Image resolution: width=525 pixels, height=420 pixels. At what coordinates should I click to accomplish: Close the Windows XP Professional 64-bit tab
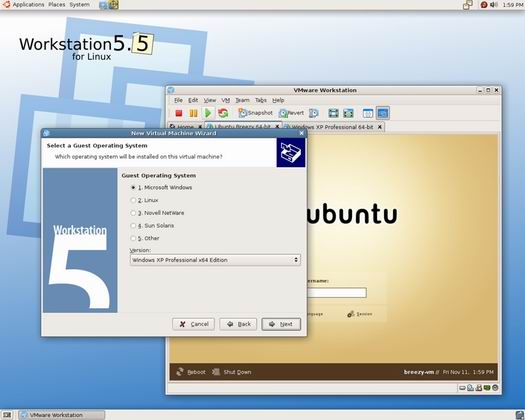380,127
